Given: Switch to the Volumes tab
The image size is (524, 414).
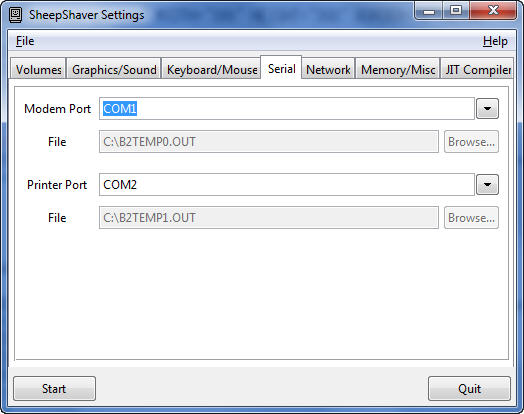Looking at the screenshot, I should coord(38,70).
